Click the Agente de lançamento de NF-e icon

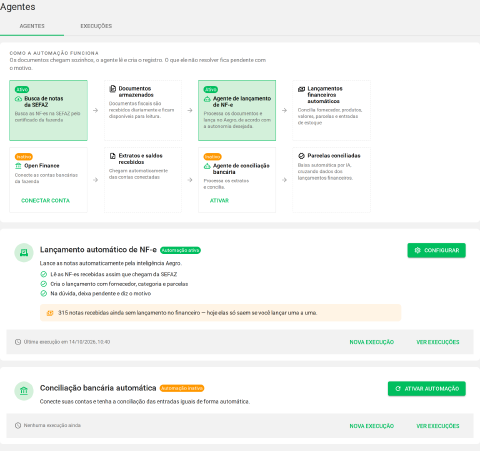(x=207, y=99)
